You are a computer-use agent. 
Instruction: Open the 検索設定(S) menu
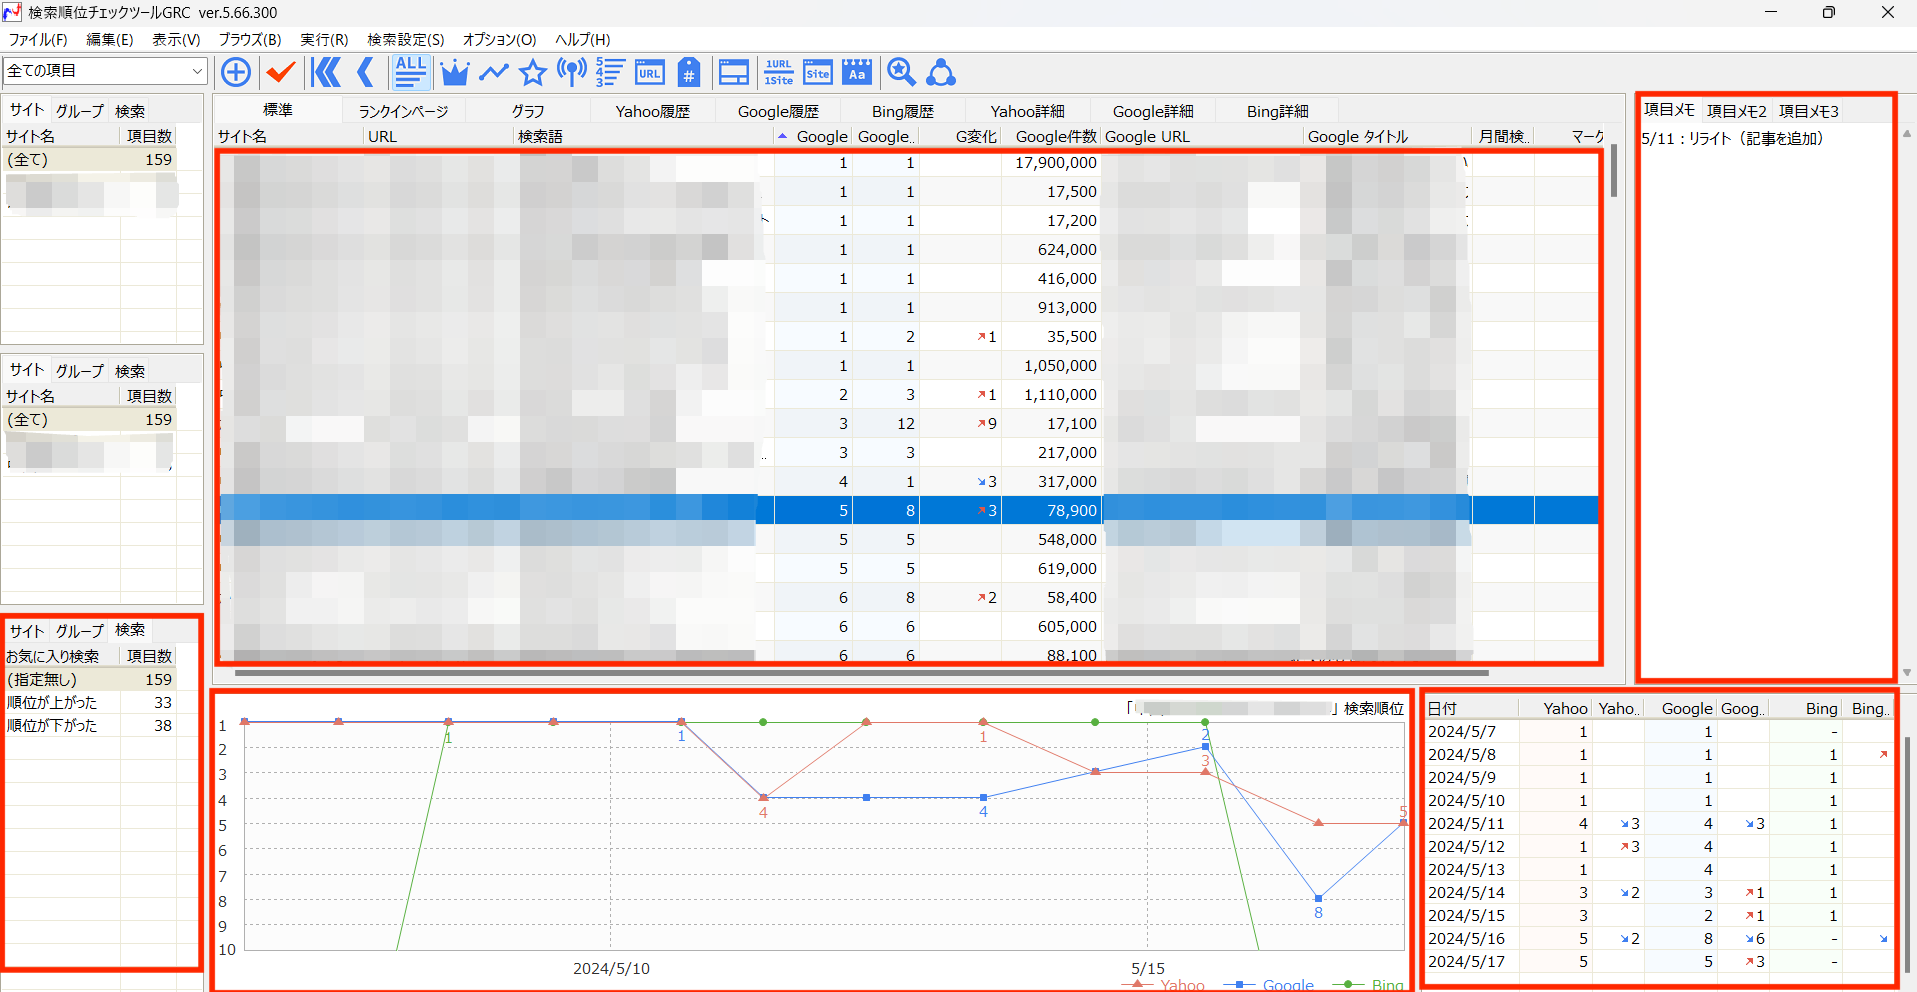[406, 39]
